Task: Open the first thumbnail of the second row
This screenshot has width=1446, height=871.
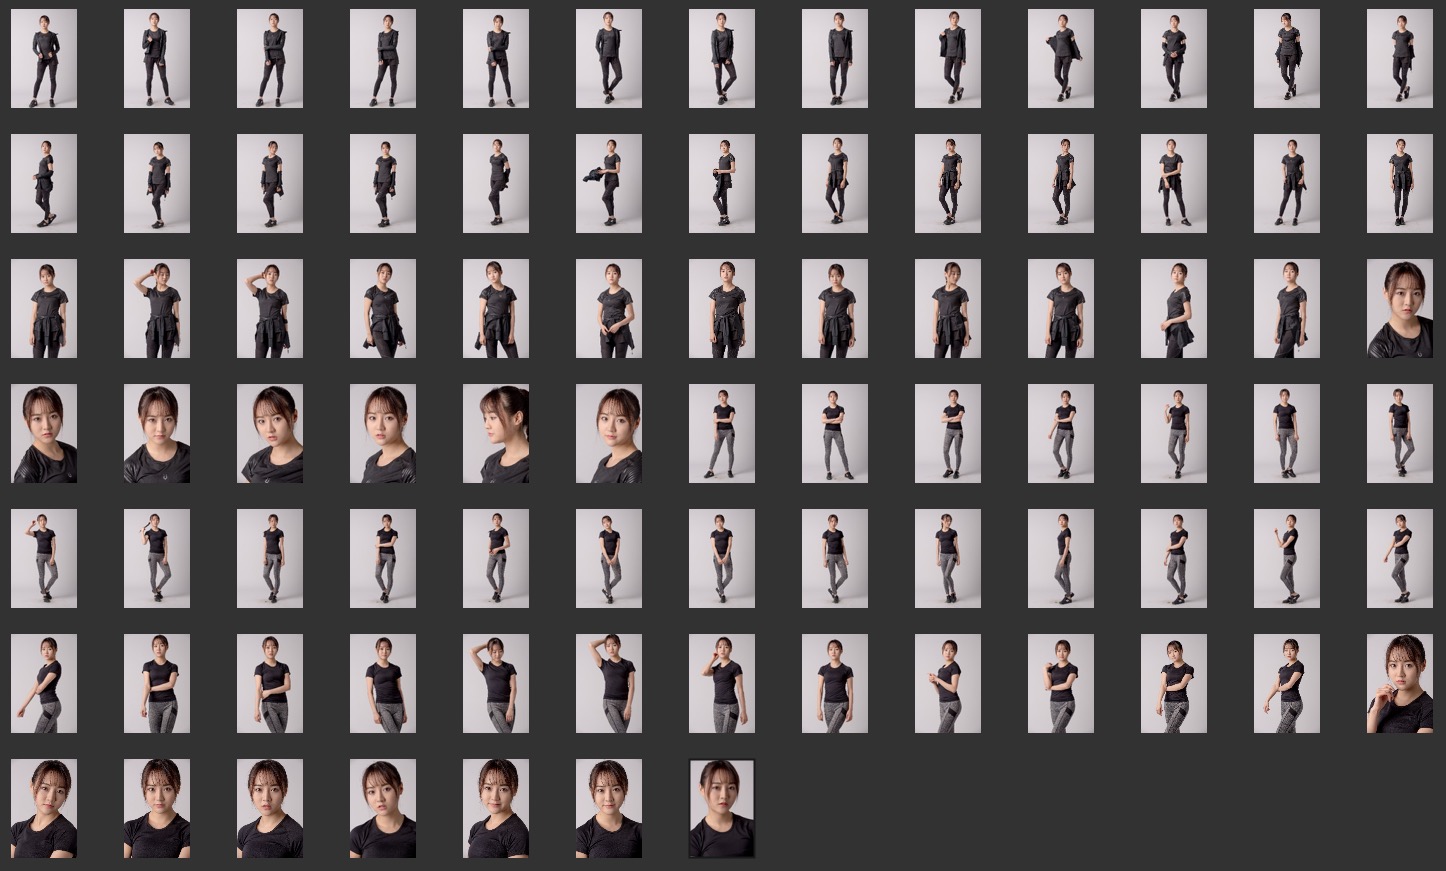Action: 44,184
